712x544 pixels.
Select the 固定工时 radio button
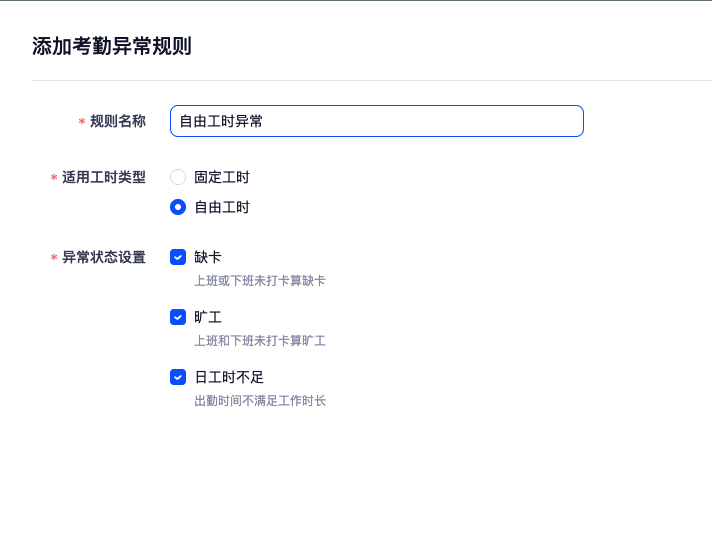[178, 177]
